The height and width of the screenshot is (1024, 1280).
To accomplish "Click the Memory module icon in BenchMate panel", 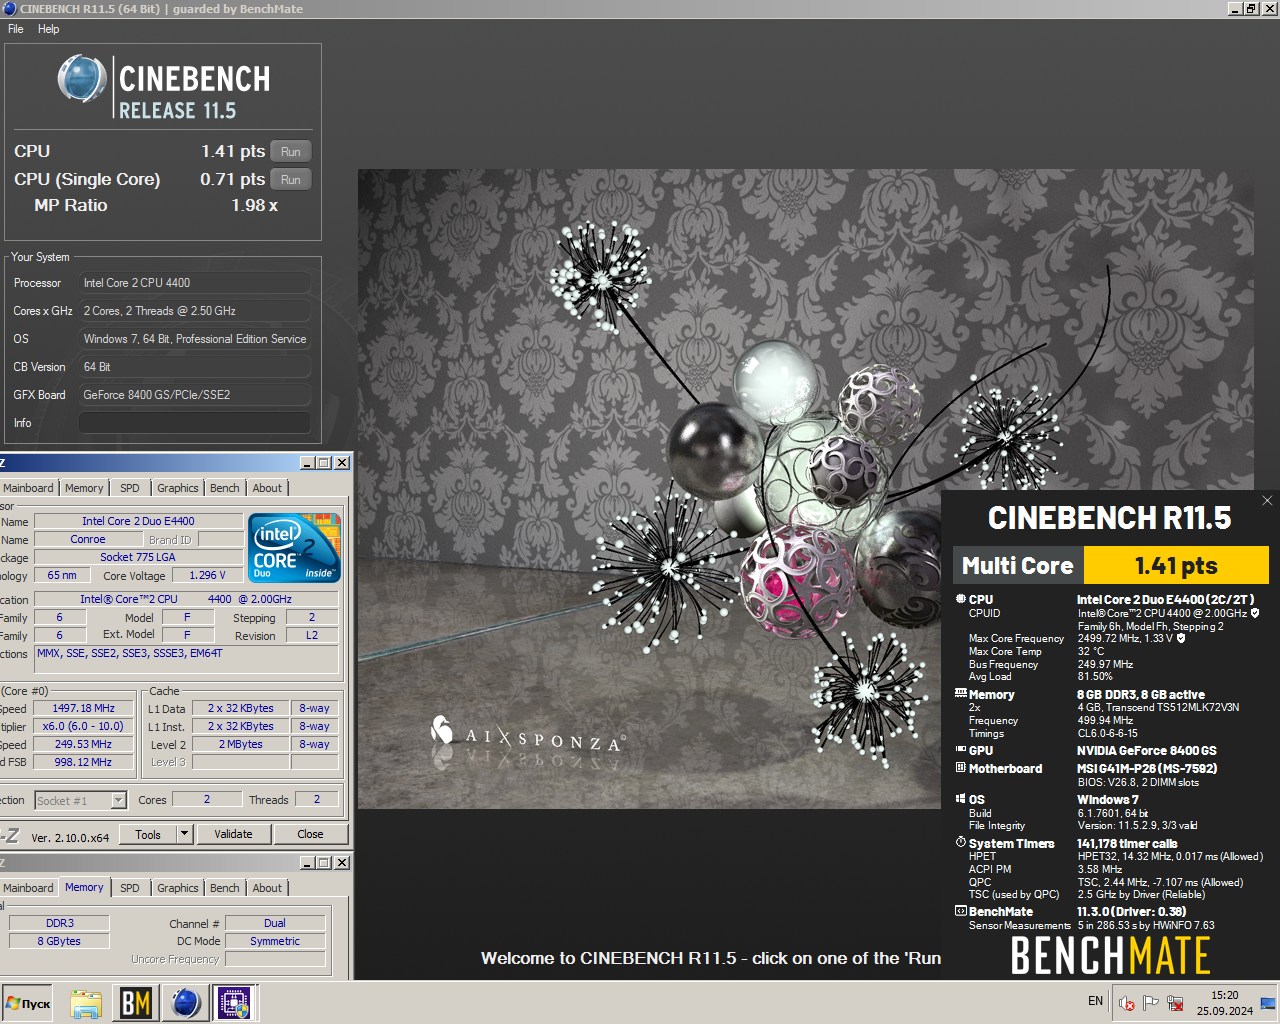I will point(960,693).
